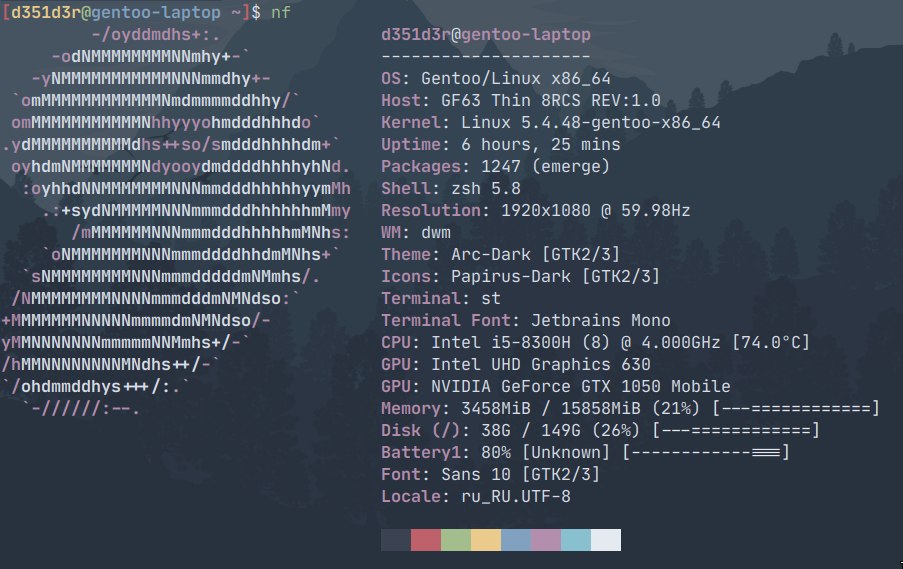Click the d351d3r@gentoo-laptop header title
Screen dimensions: 903x569
point(486,35)
